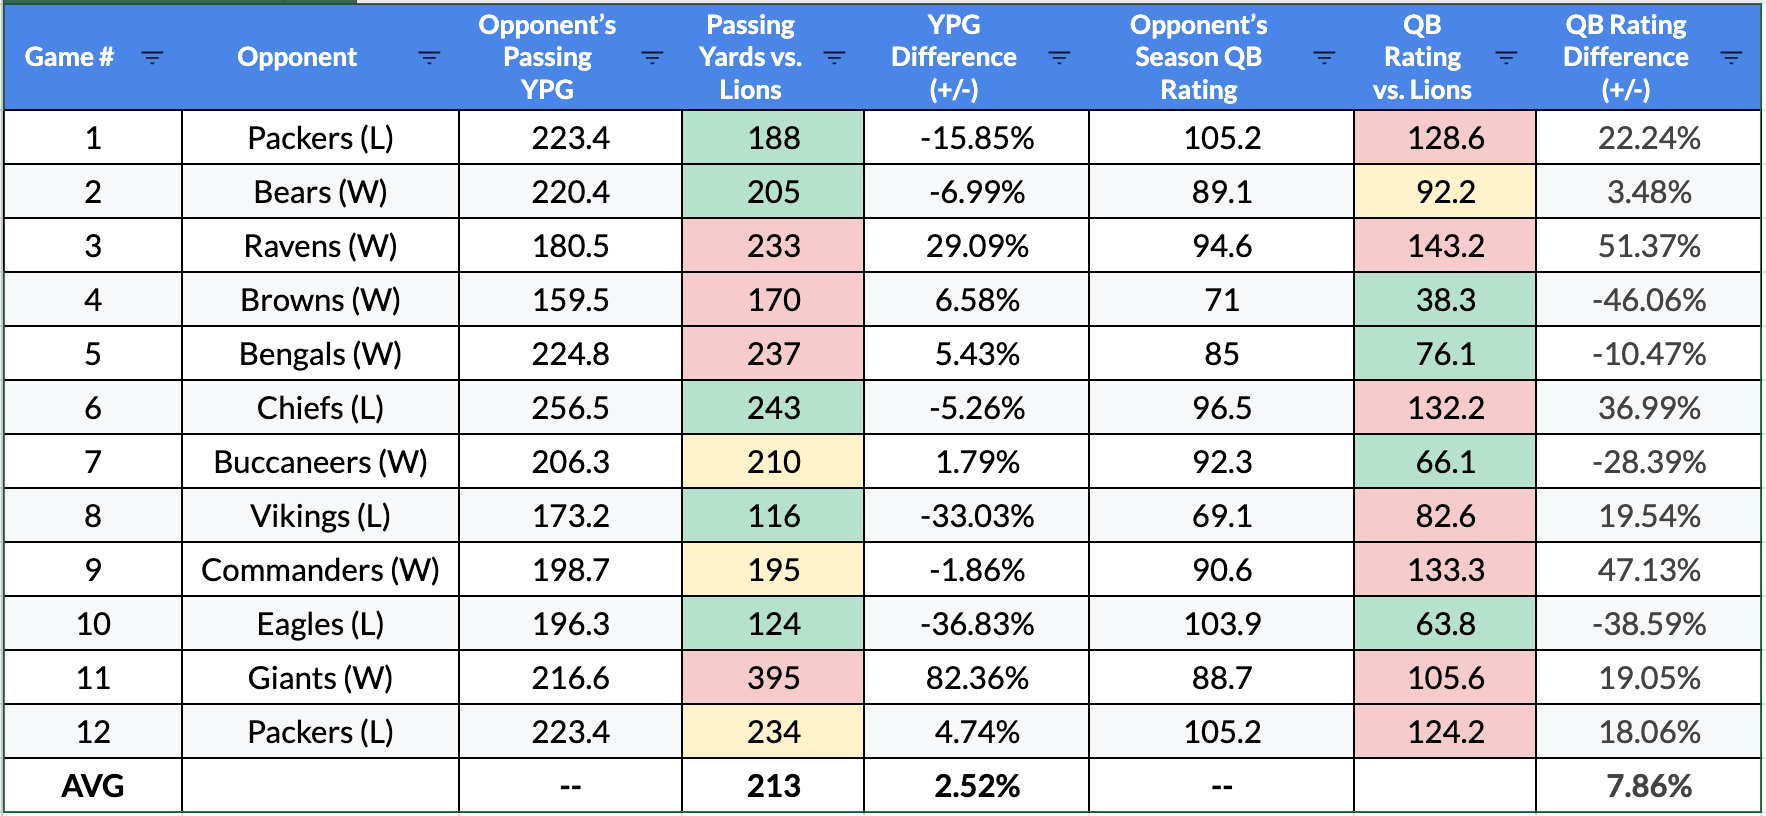Open QB Rating Difference column filter icon
Screen dimensions: 1766x816
point(1731,58)
